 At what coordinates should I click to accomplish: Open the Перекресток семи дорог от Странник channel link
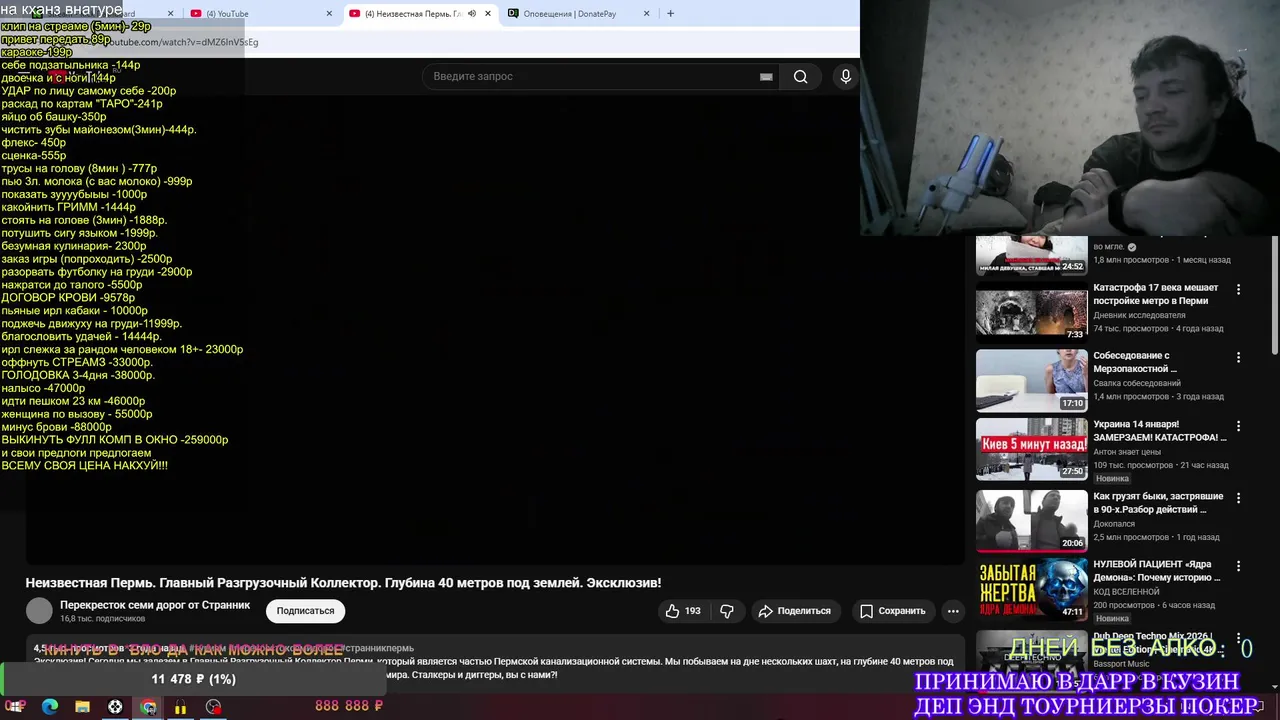click(155, 605)
